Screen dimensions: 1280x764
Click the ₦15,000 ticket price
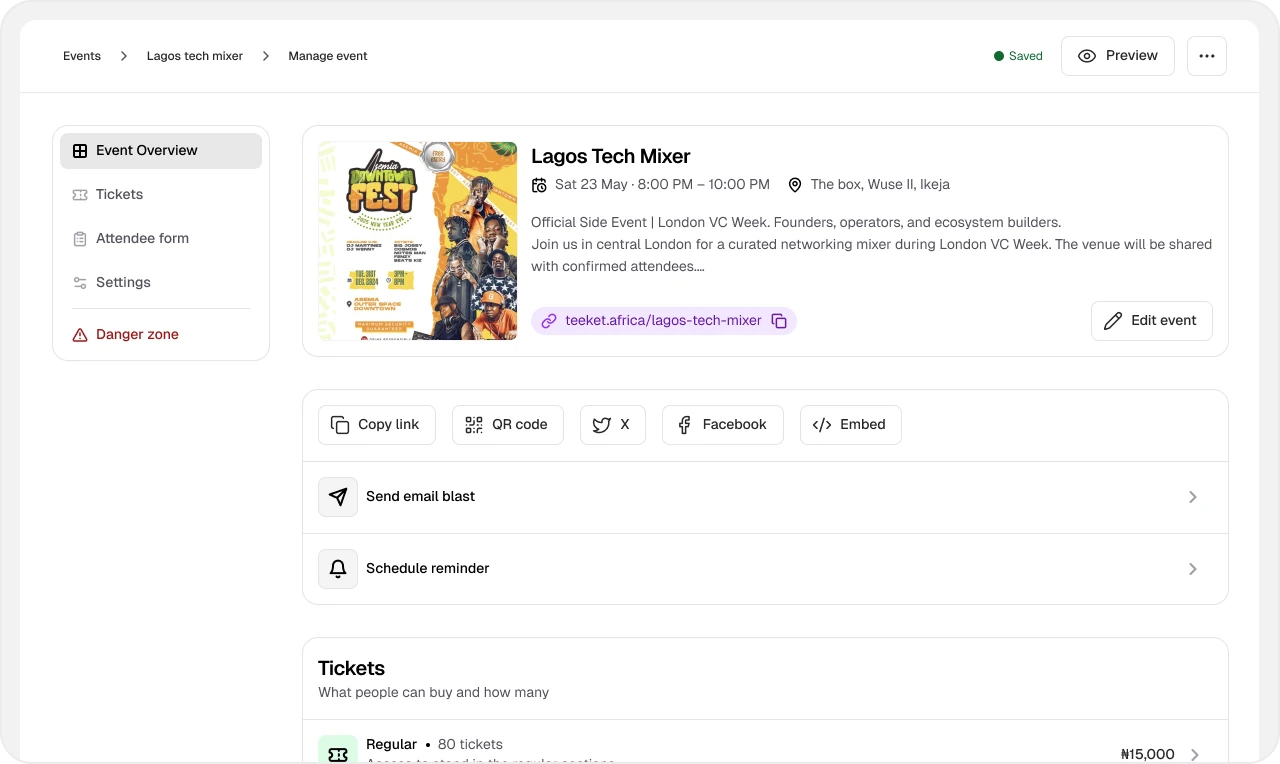tap(1148, 755)
